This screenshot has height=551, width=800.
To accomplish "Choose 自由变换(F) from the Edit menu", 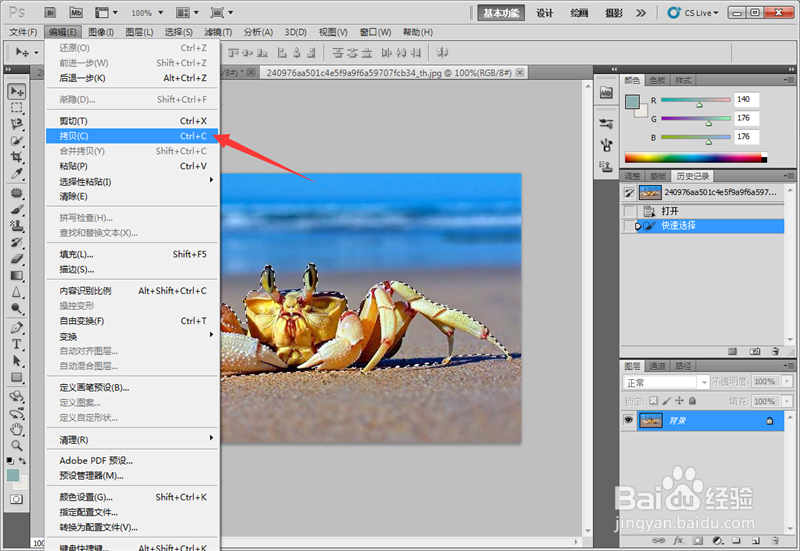I will 132,321.
